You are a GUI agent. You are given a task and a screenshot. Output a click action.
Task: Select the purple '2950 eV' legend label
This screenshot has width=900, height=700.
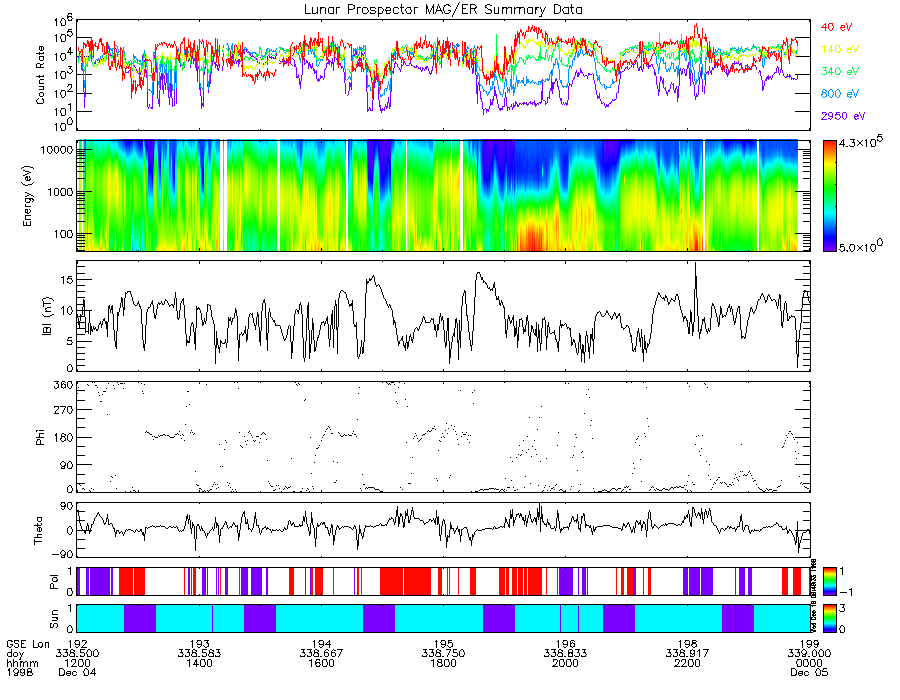pos(843,116)
